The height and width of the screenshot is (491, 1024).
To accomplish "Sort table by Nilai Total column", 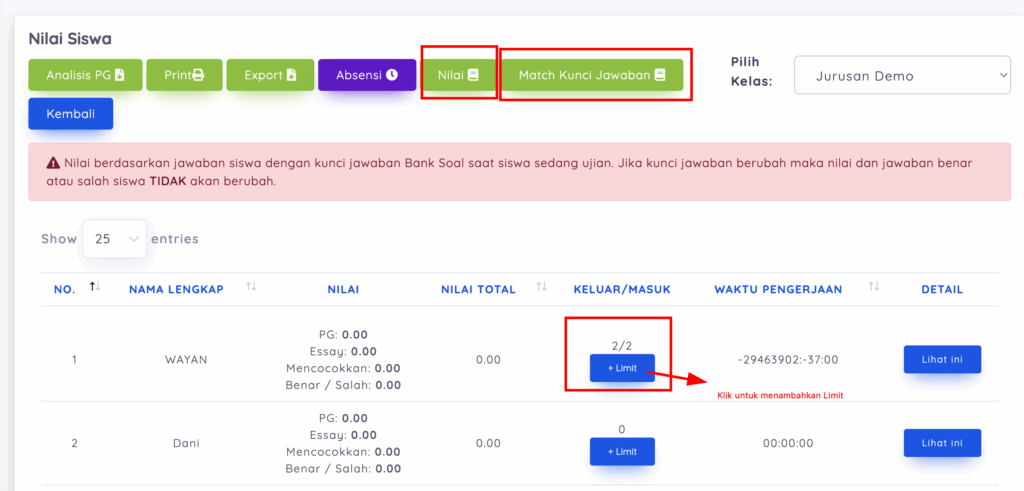I will 542,288.
